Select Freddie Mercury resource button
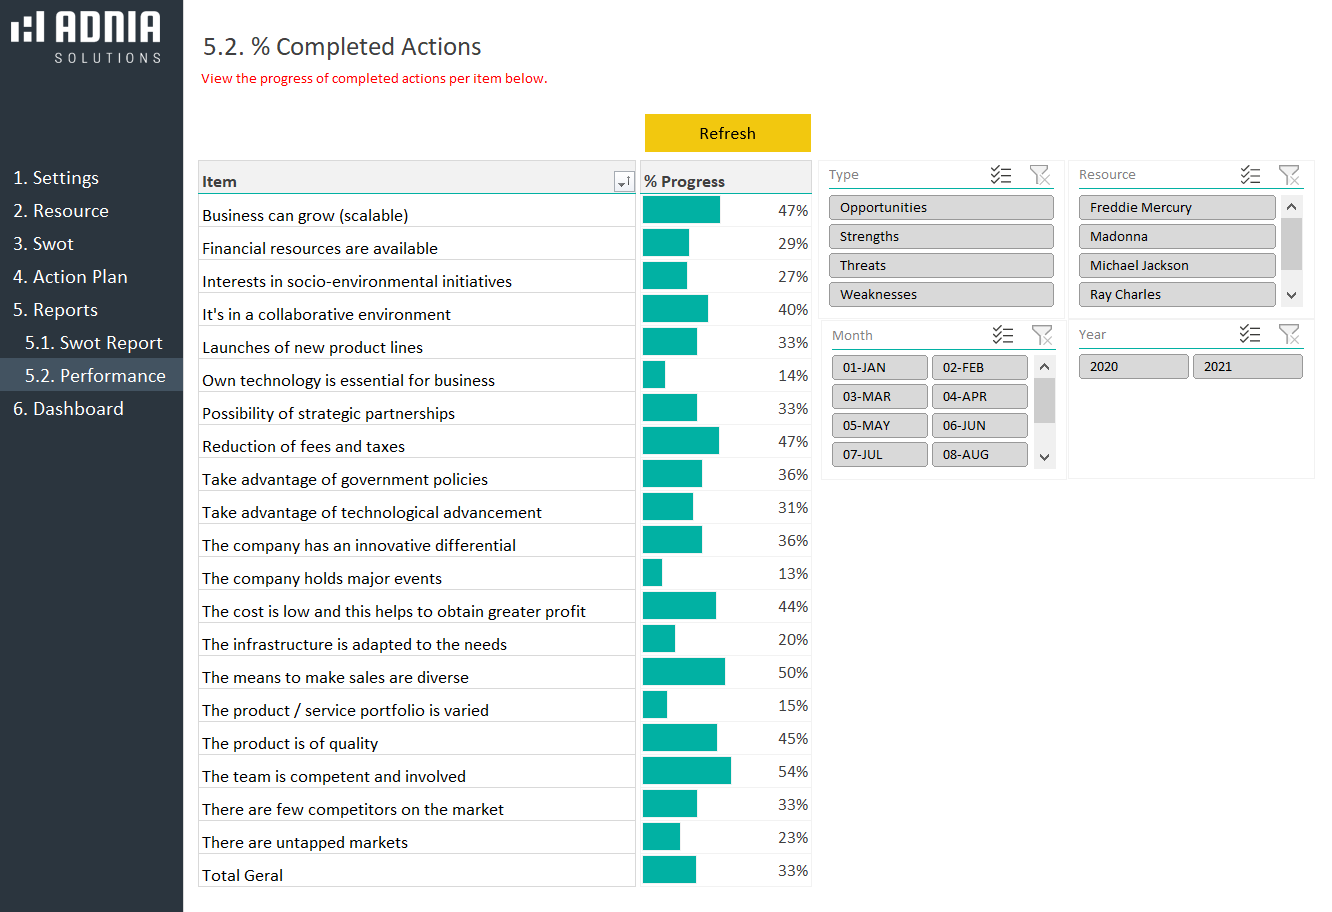 point(1176,207)
